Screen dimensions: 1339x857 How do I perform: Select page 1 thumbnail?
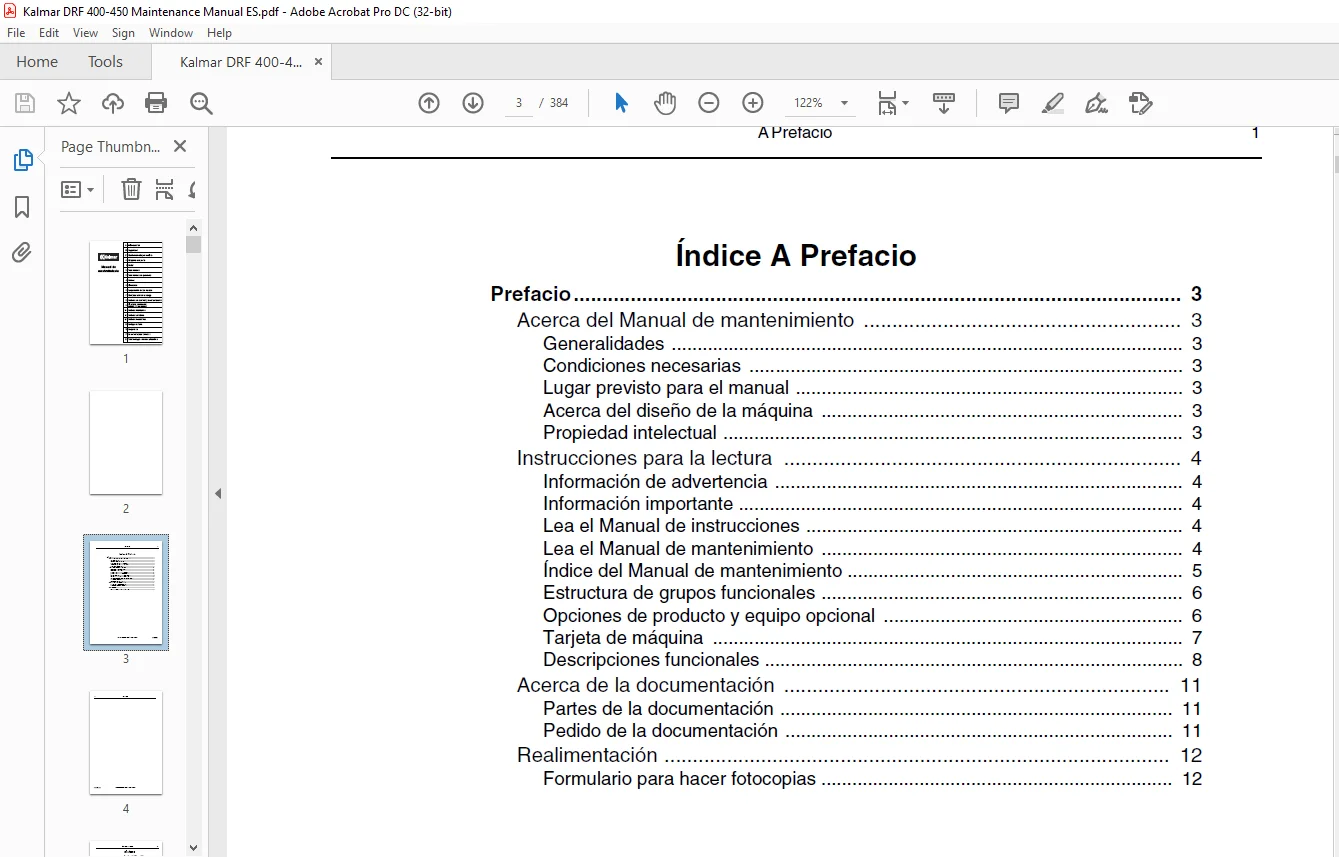126,292
